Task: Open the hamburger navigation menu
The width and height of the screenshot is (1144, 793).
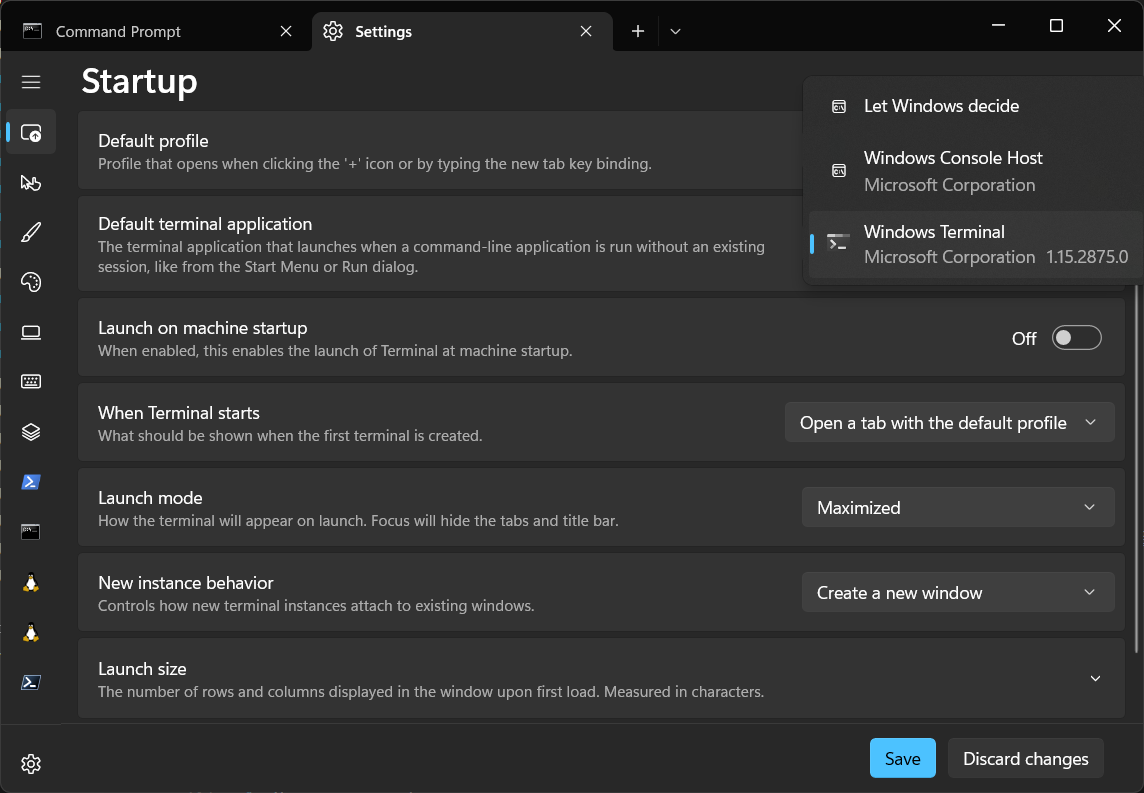Action: tap(31, 82)
